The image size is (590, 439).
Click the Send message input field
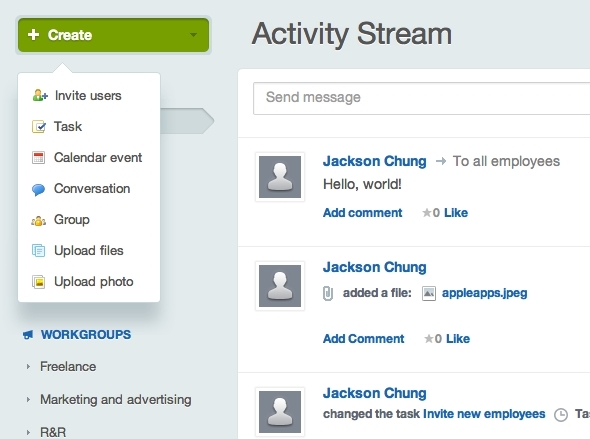pos(421,98)
